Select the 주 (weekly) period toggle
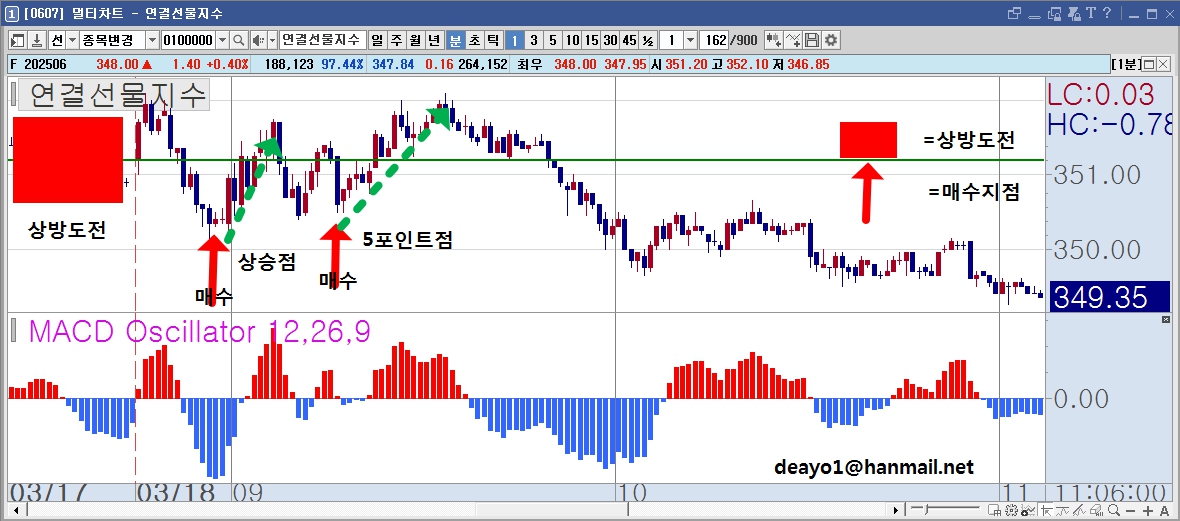Viewport: 1180px width, 521px height. tap(395, 40)
